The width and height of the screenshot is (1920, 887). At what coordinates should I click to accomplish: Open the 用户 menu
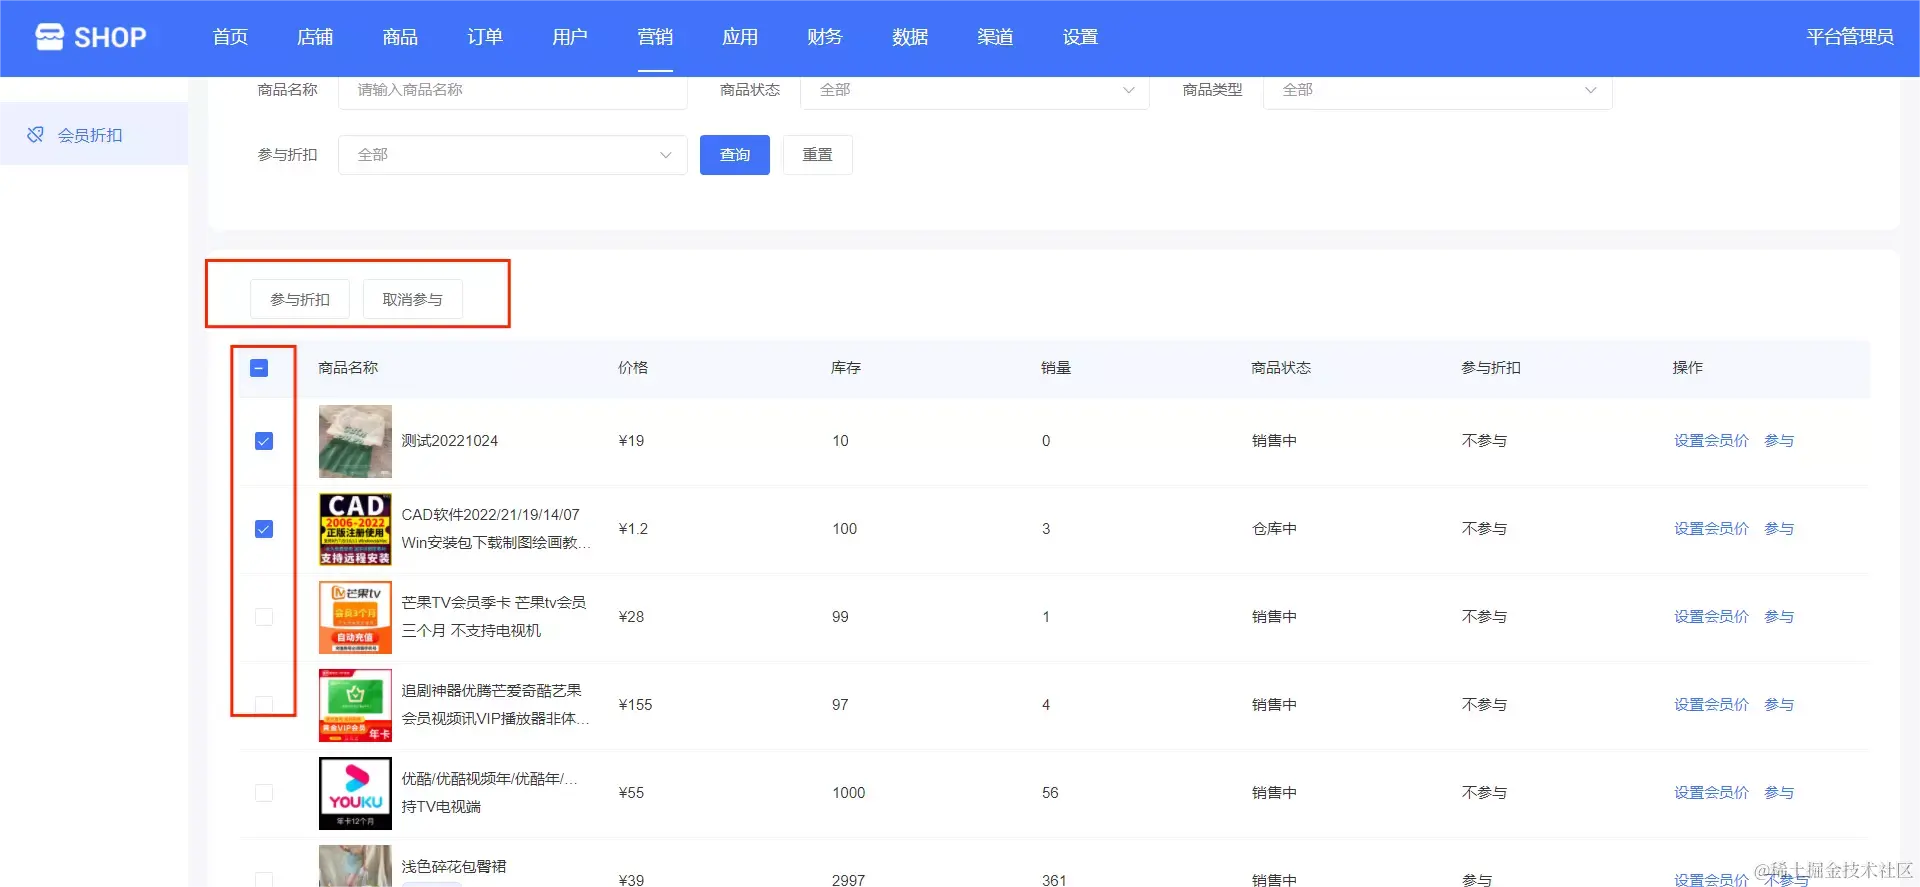click(570, 37)
